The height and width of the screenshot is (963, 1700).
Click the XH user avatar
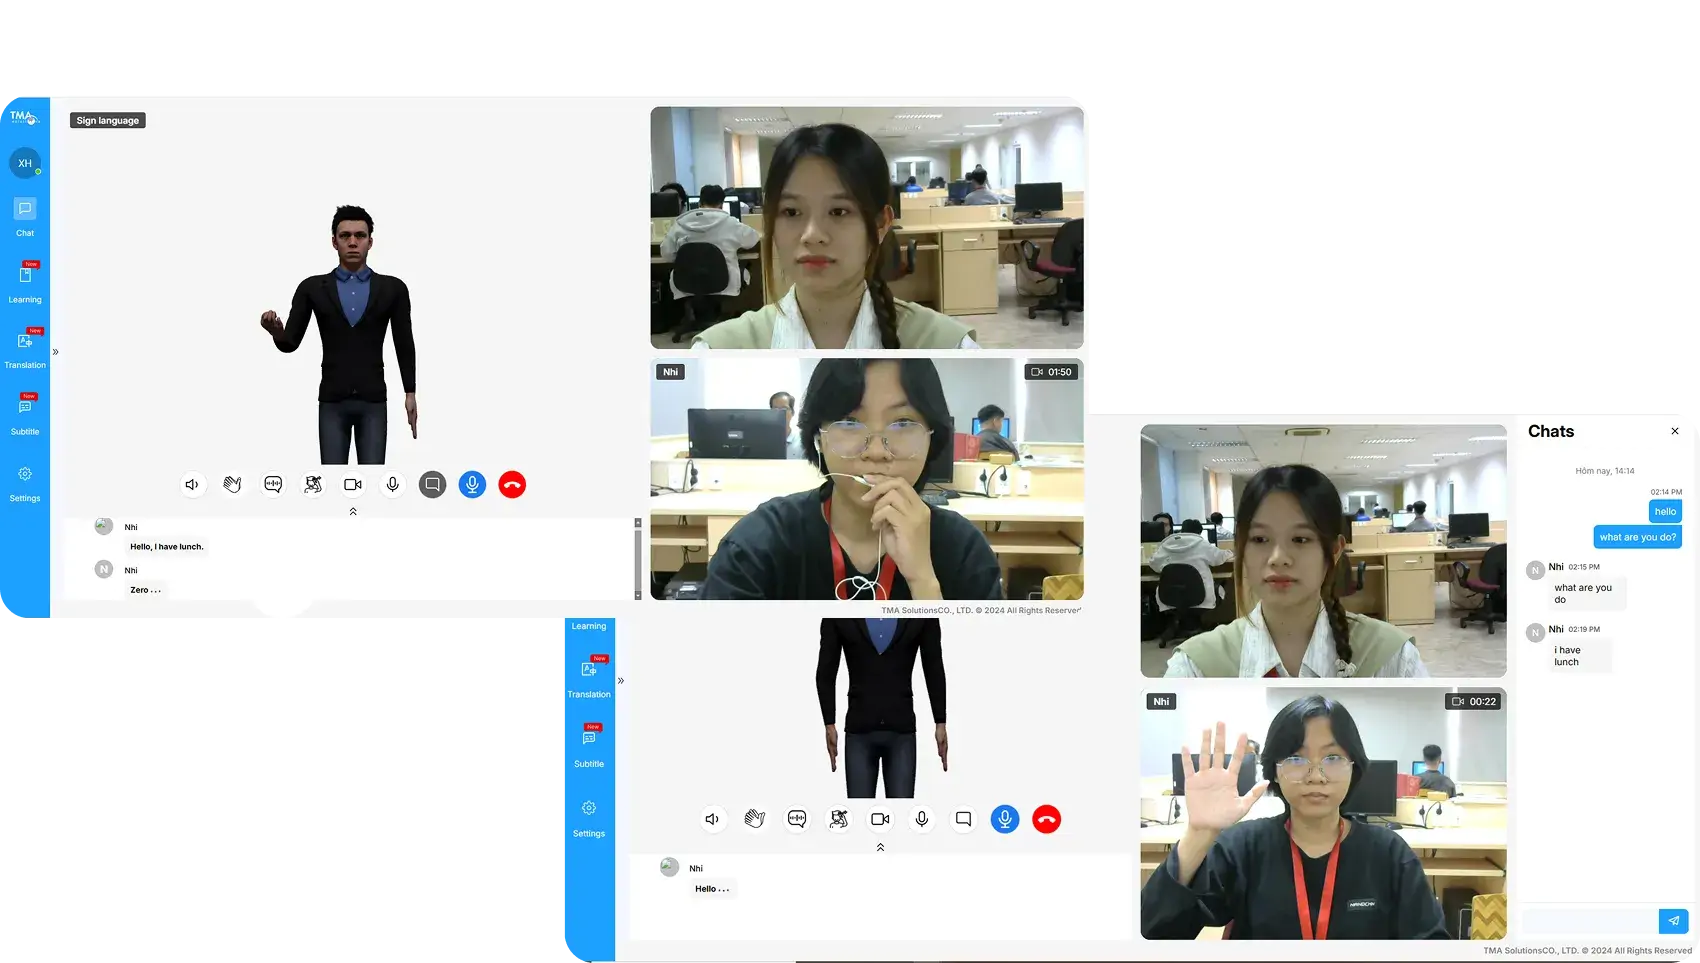[x=25, y=163]
